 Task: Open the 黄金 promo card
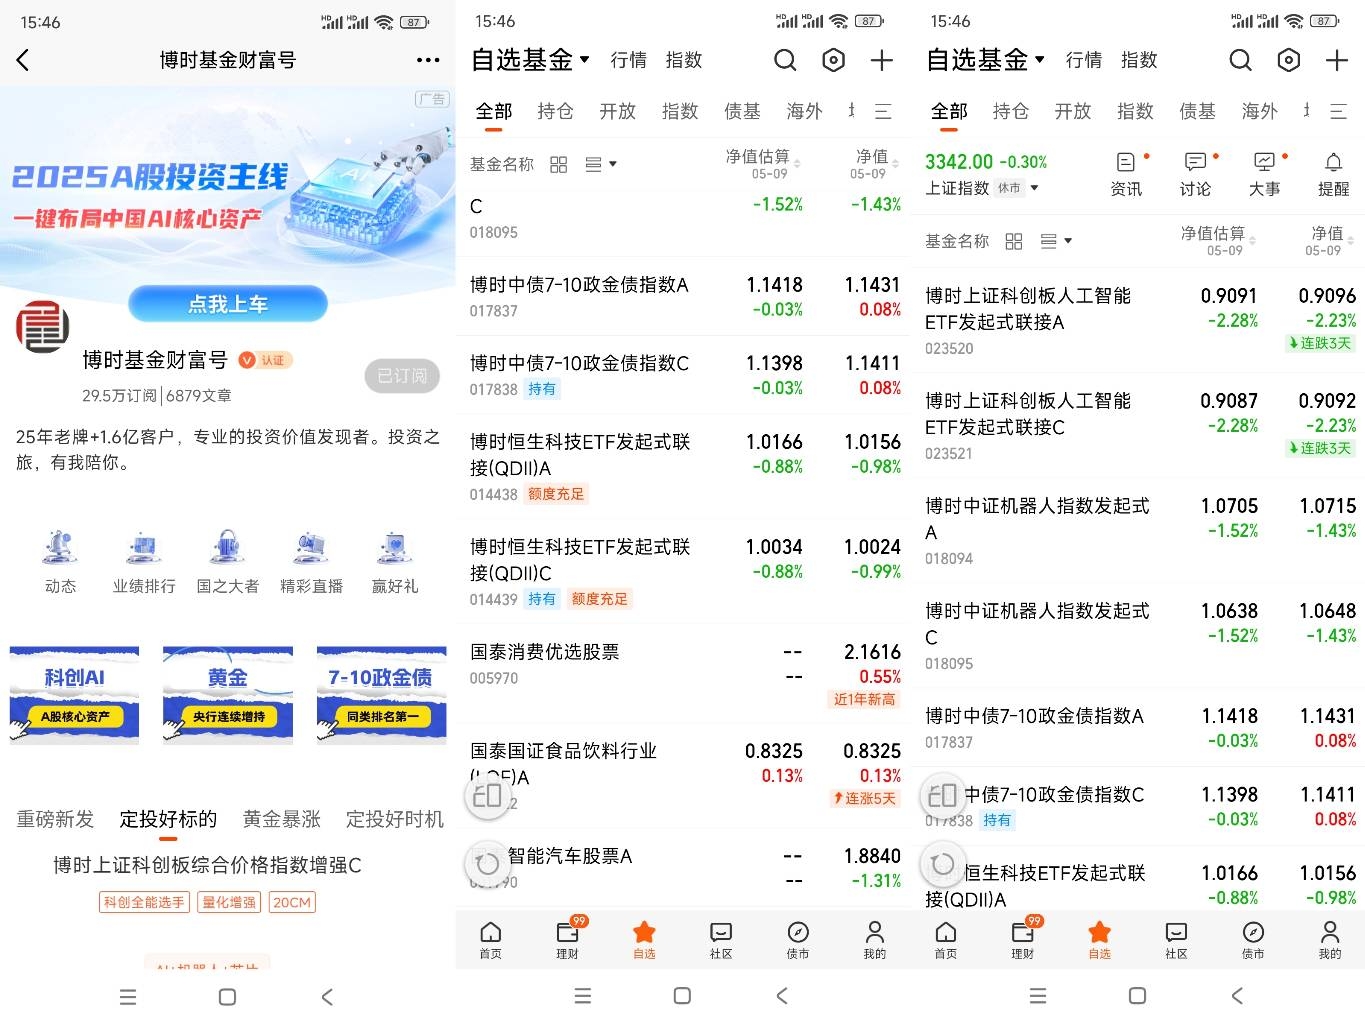point(228,695)
